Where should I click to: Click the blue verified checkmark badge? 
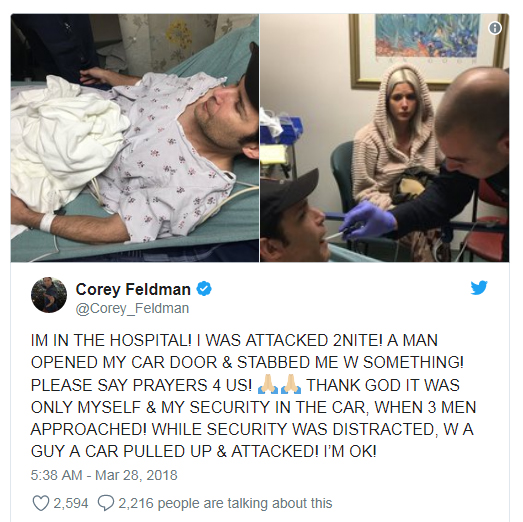point(204,289)
